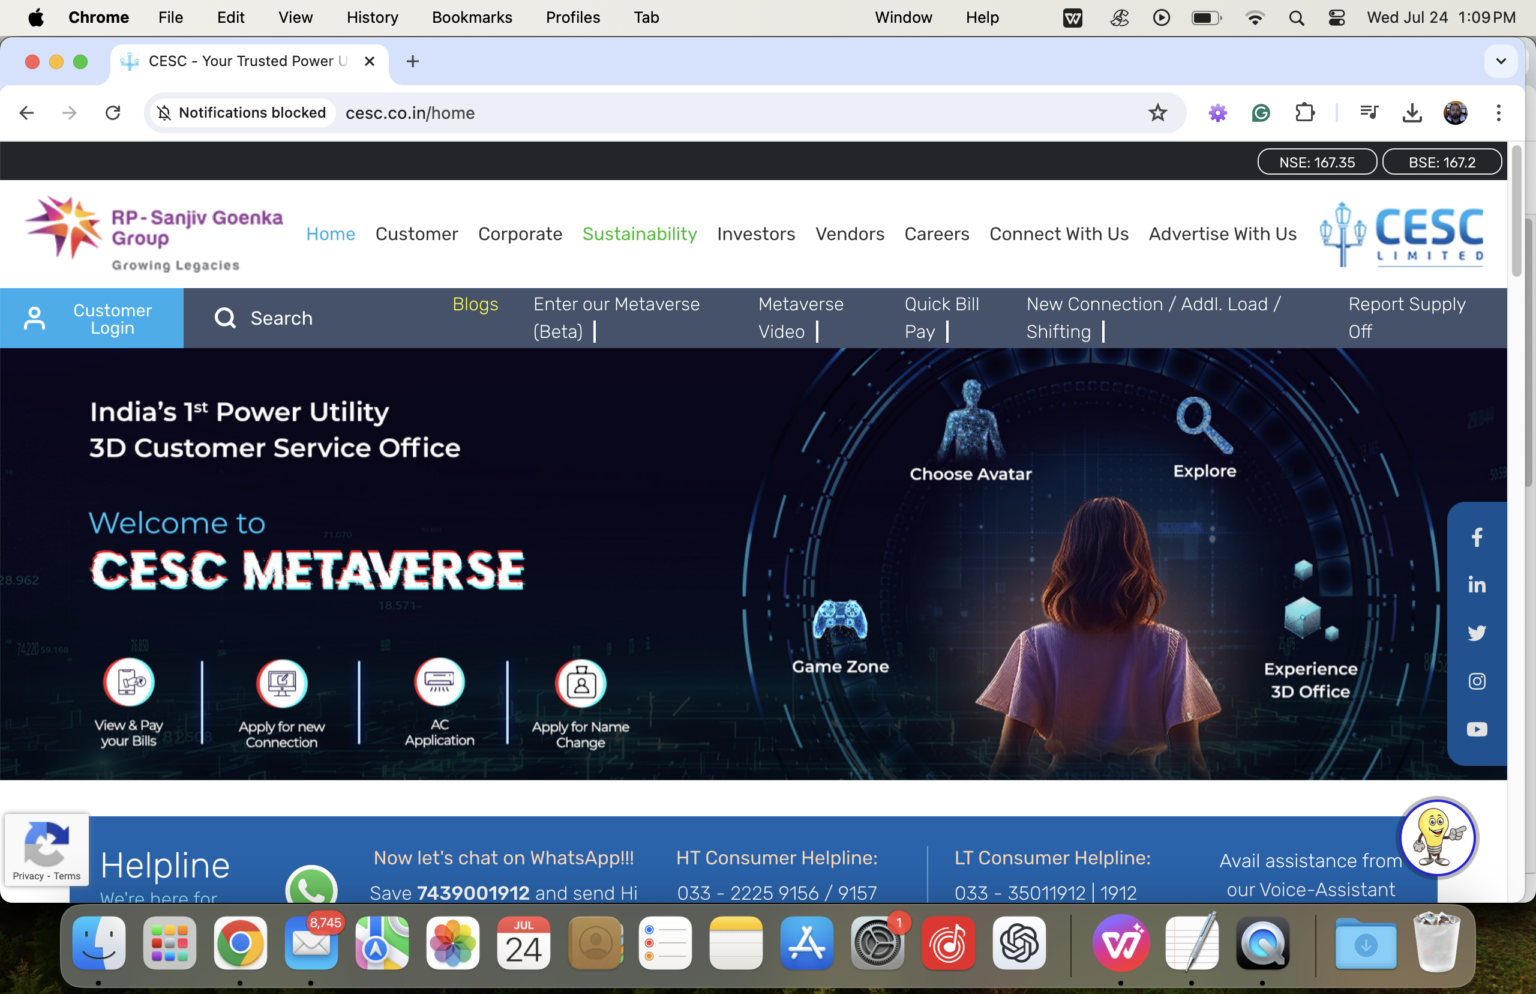1536x994 pixels.
Task: Click the Game Zone controller icon
Action: coord(840,620)
